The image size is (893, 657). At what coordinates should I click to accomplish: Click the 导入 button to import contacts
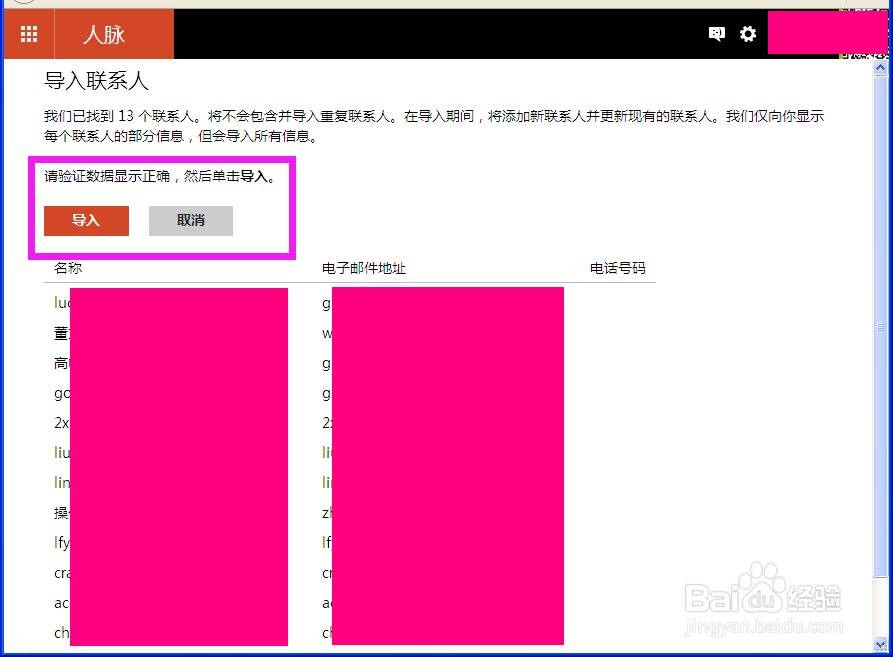86,221
